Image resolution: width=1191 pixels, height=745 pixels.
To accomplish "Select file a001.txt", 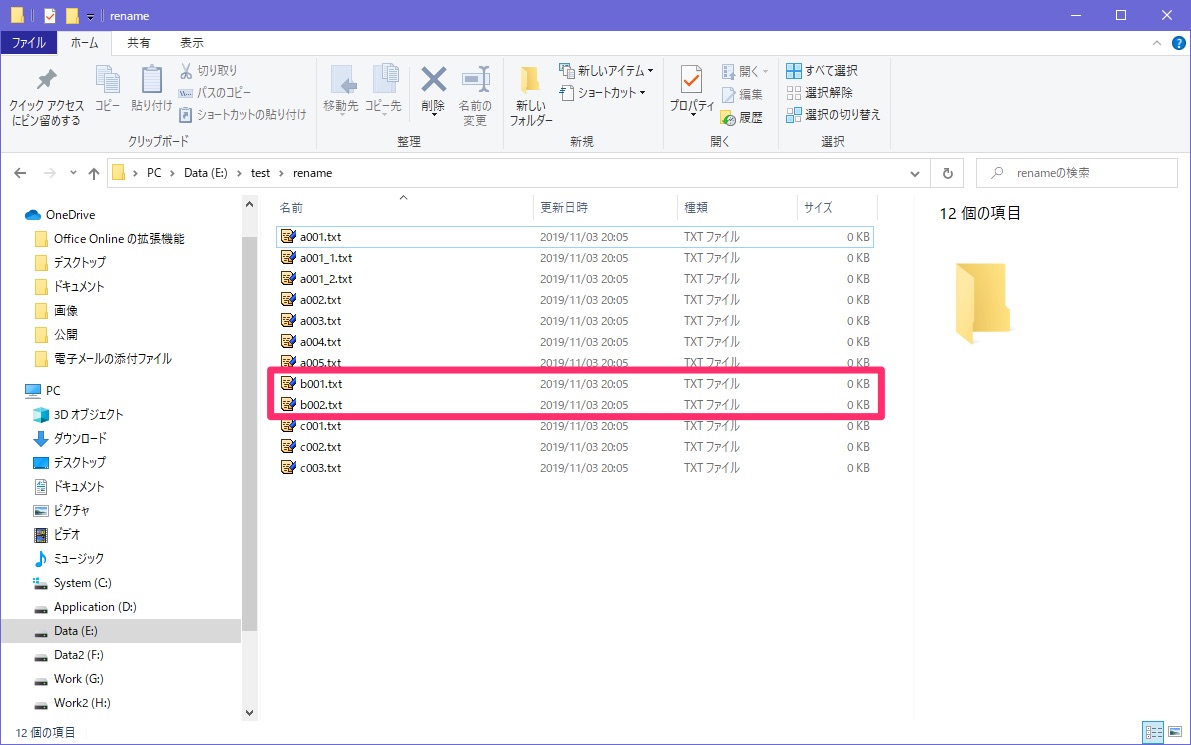I will pos(575,237).
